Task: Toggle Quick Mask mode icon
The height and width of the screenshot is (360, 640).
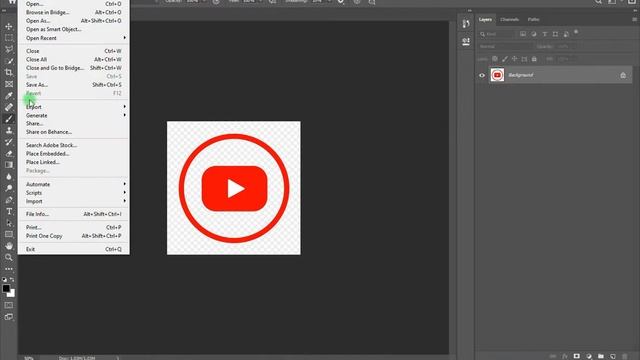Action: click(9, 305)
